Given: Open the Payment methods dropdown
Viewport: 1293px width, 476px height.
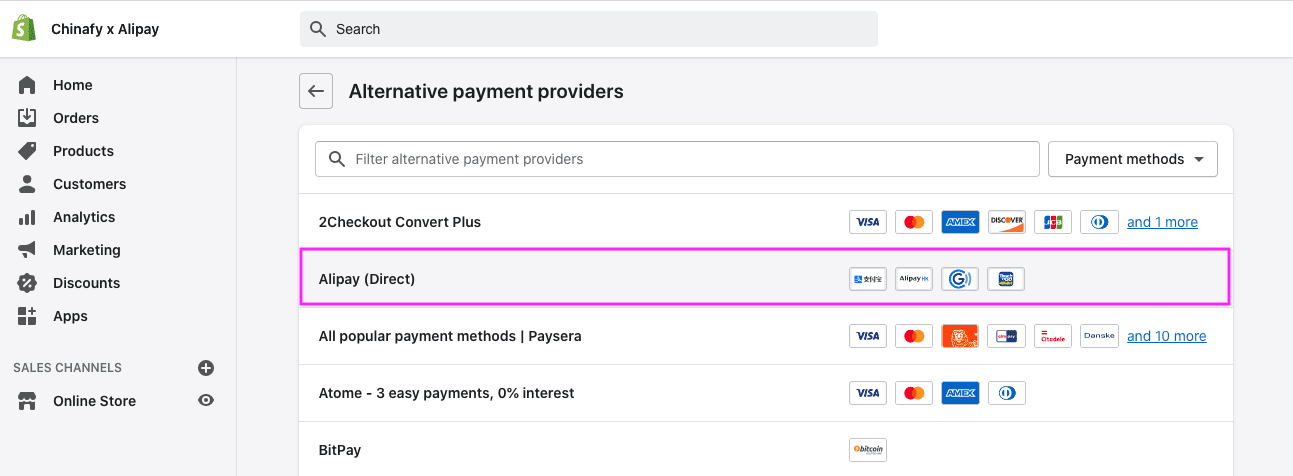Looking at the screenshot, I should [x=1132, y=159].
